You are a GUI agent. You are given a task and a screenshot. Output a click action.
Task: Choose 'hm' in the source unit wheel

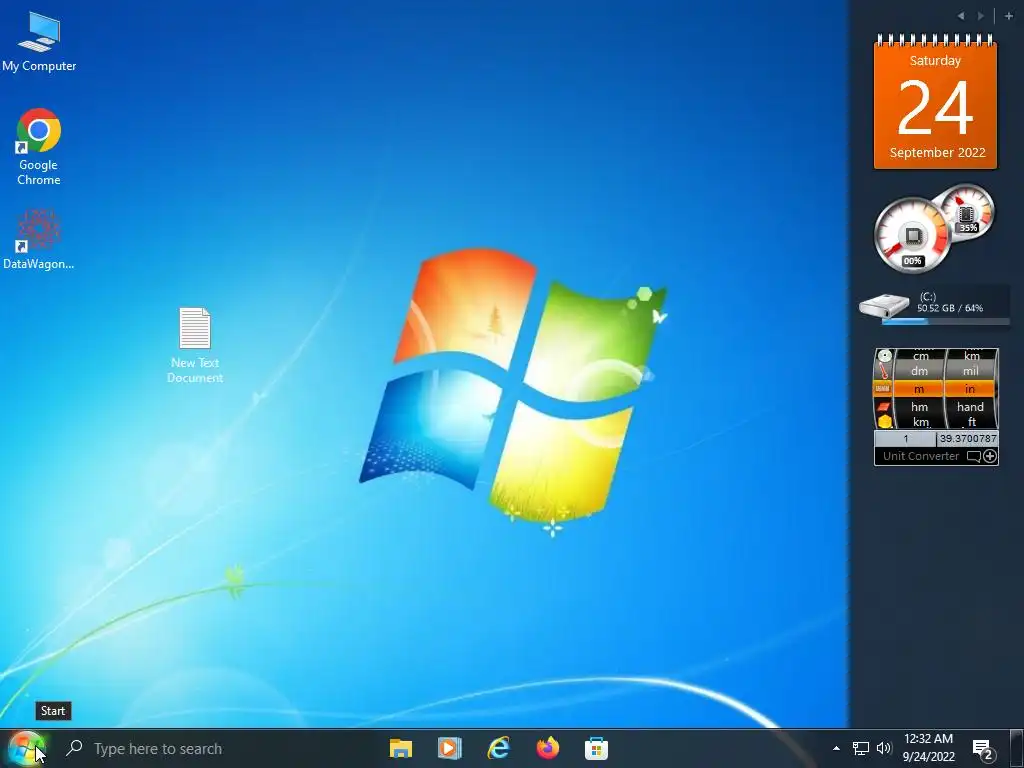point(920,406)
